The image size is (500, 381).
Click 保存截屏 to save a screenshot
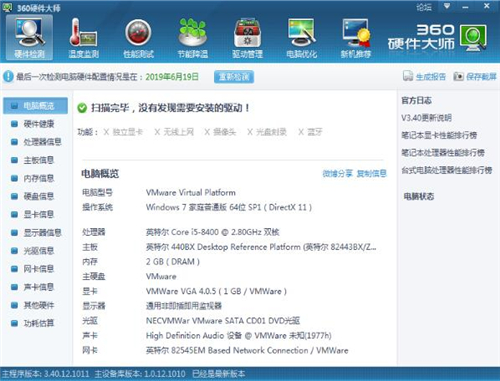(475, 77)
